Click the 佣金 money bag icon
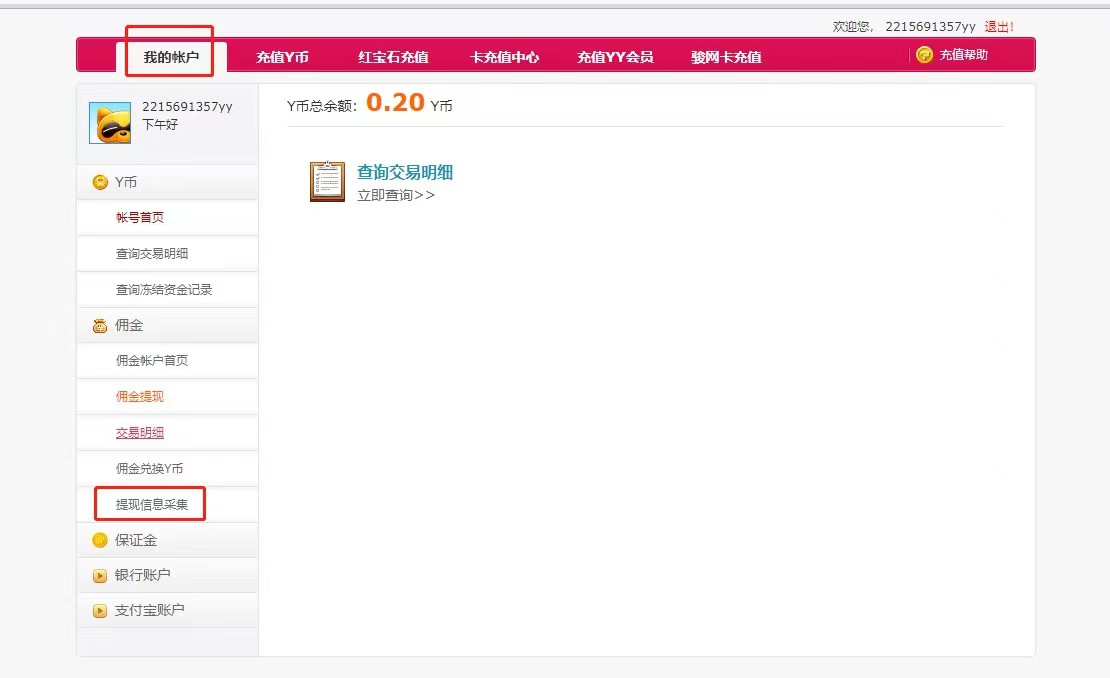 (100, 326)
